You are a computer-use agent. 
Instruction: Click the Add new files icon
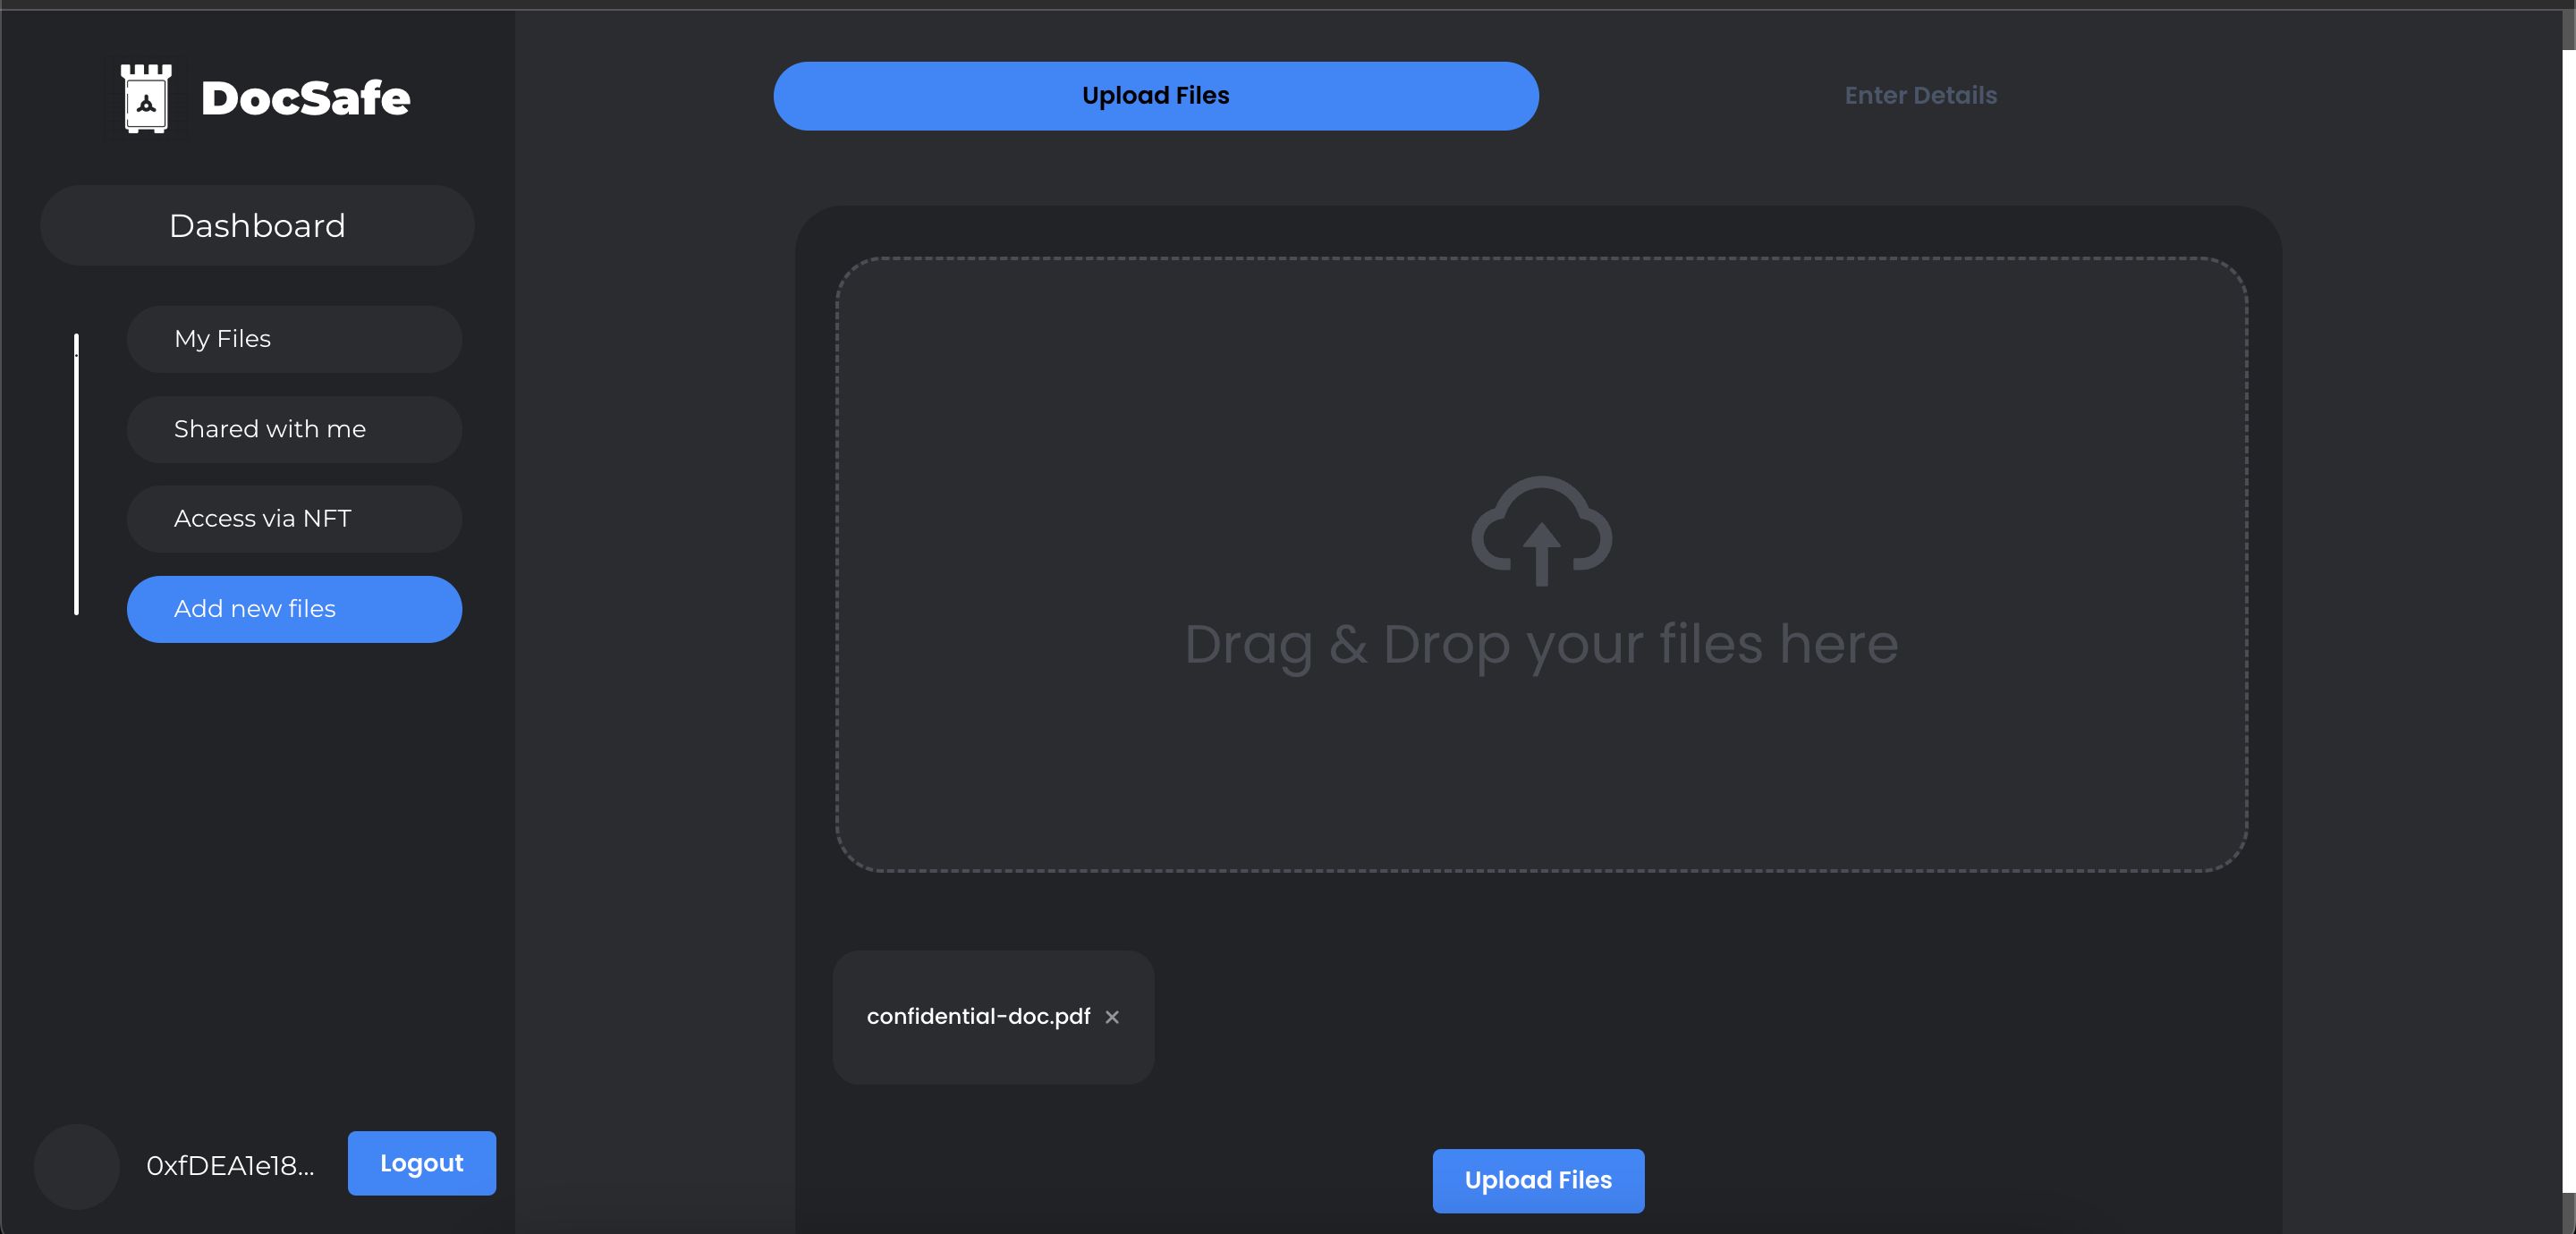(x=294, y=608)
